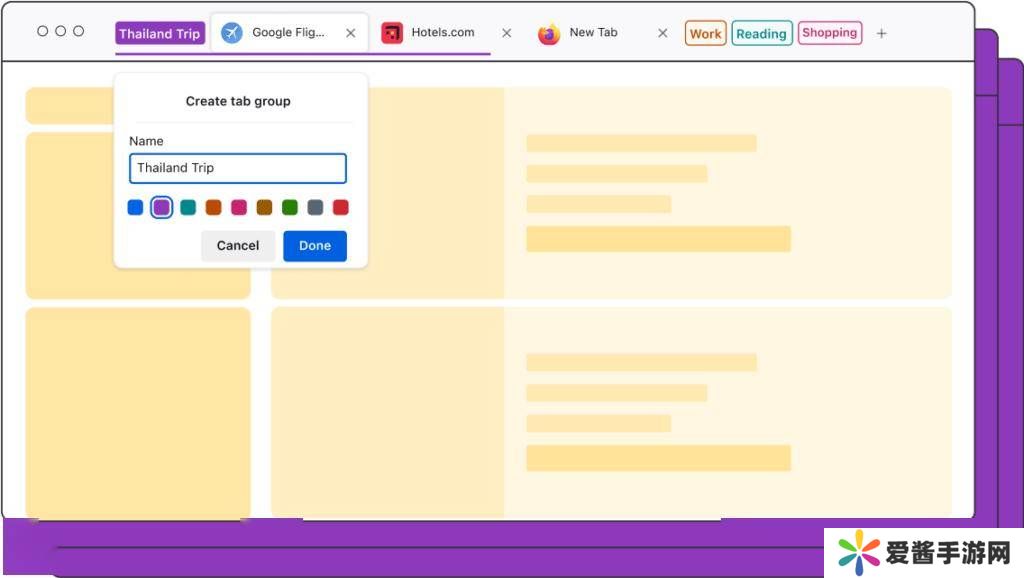
Task: Click the tab group Name text field
Action: click(x=238, y=168)
